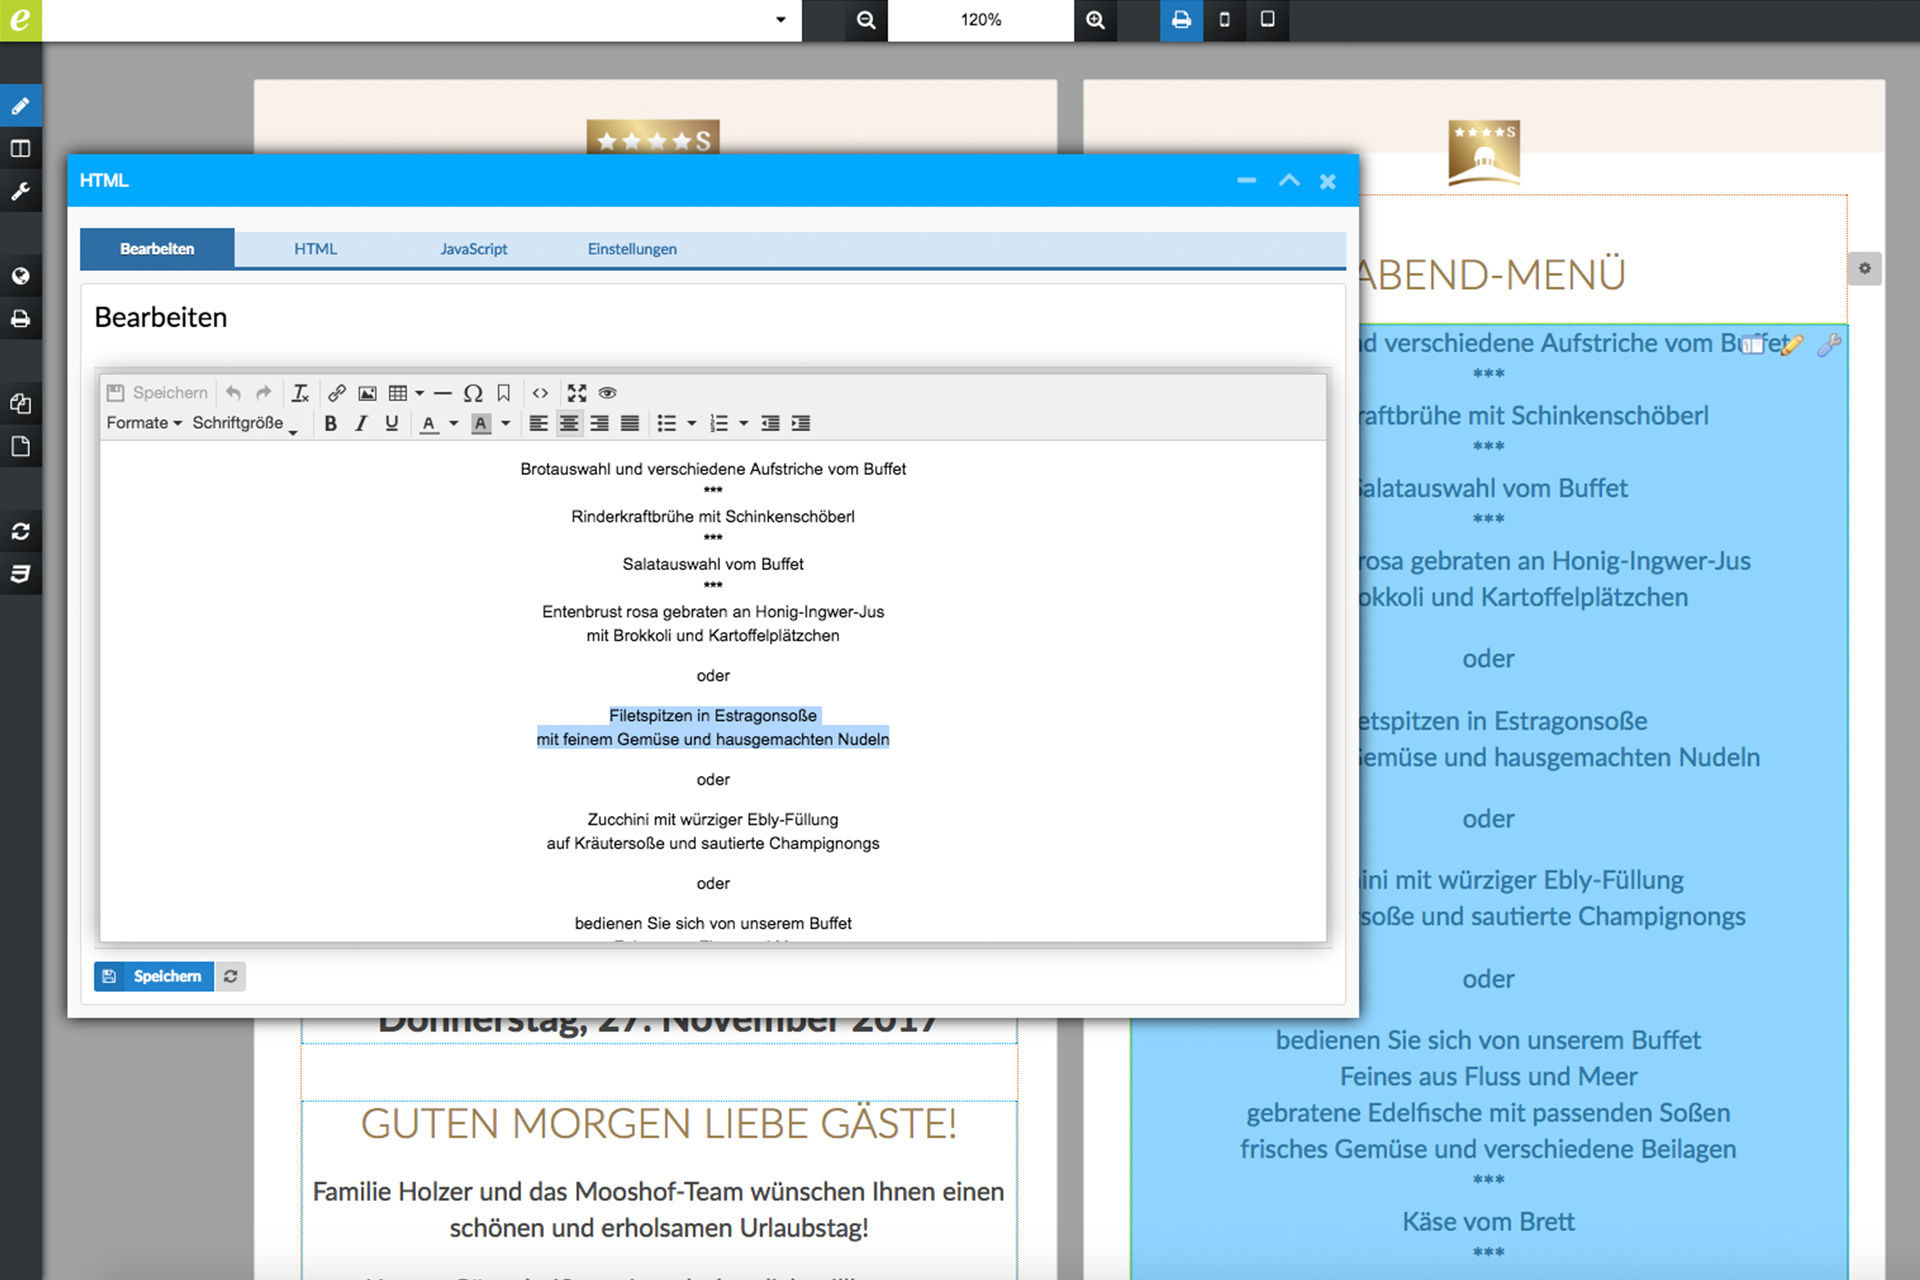Click the blue Speichern button

pyautogui.click(x=154, y=976)
